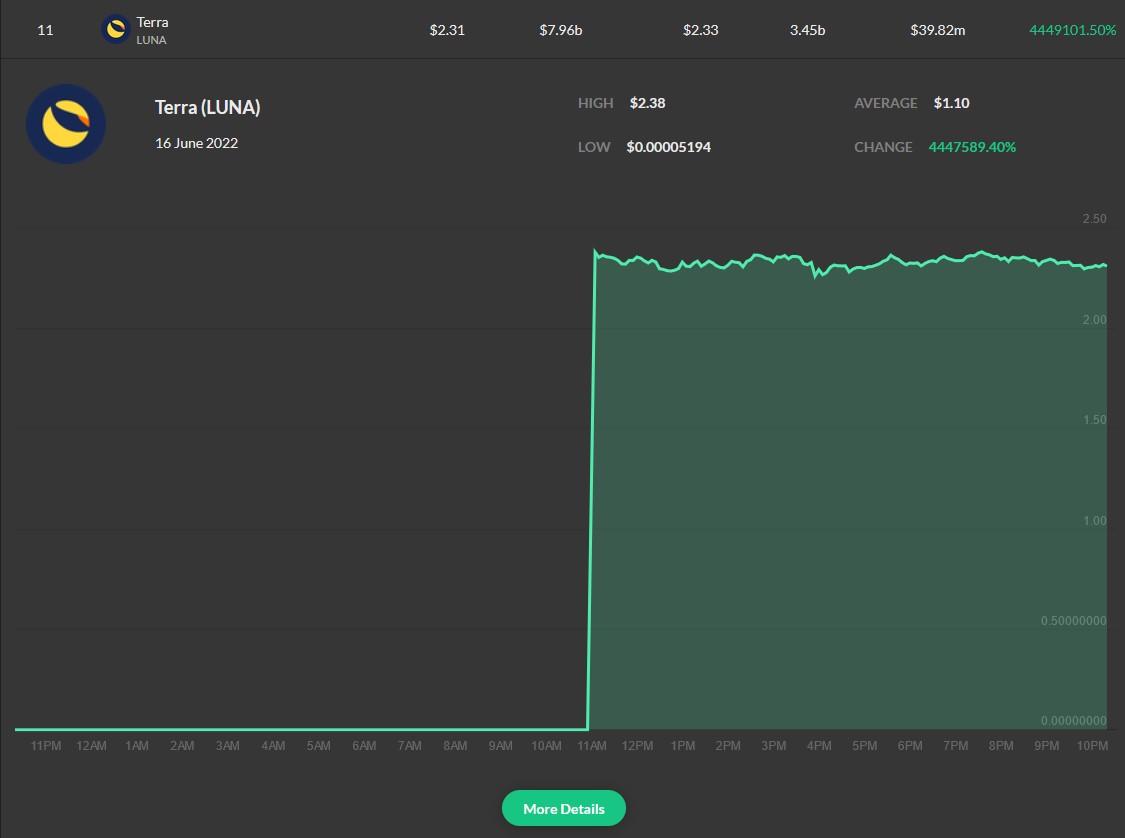The image size is (1125, 838).
Task: Click the $39.82m volume value
Action: click(x=937, y=30)
